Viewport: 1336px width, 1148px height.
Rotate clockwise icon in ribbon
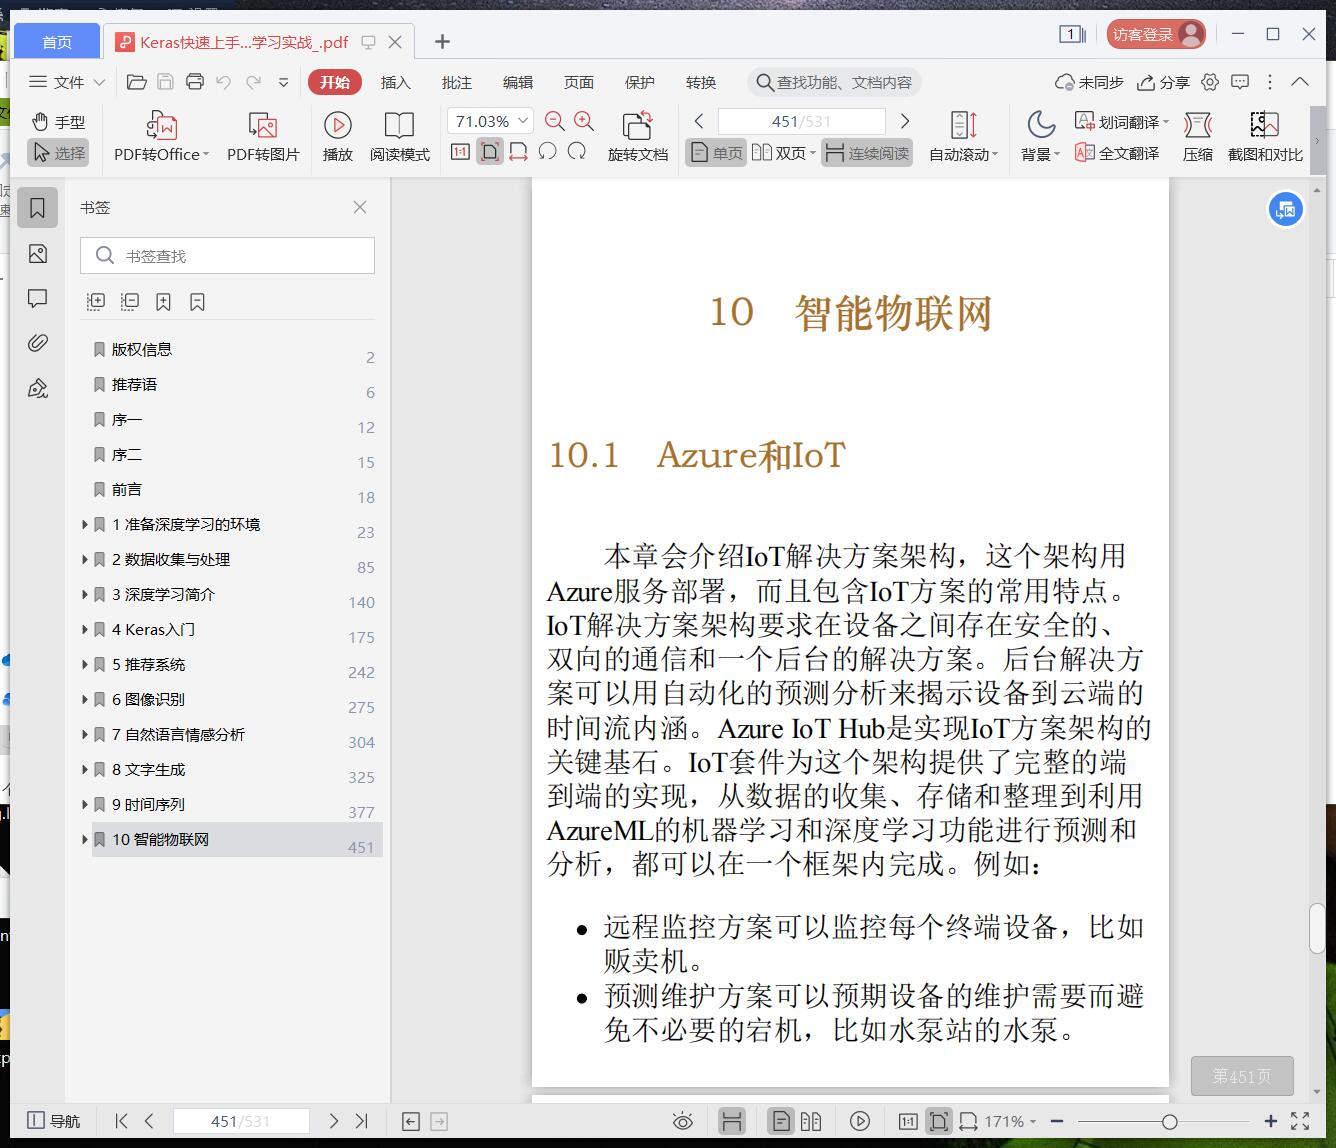tap(577, 152)
